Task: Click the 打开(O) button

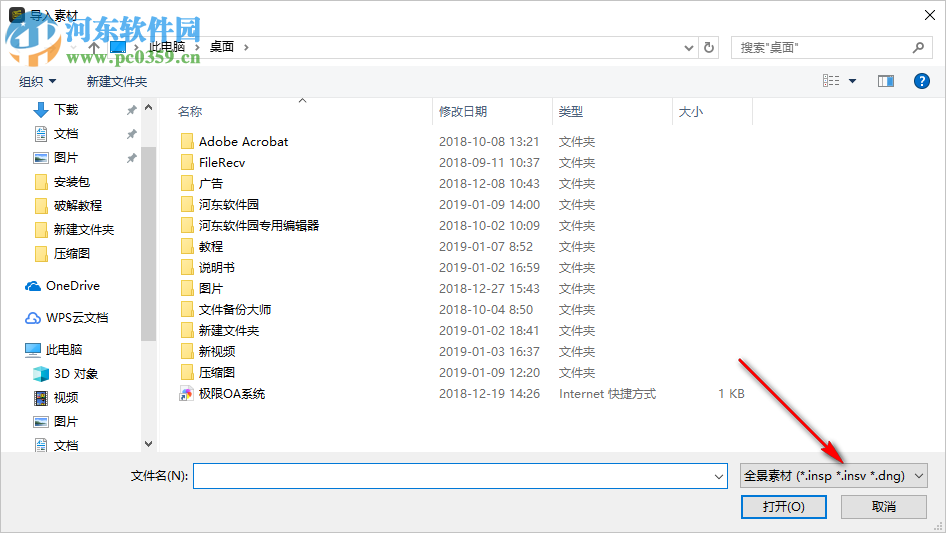Action: pyautogui.click(x=784, y=506)
